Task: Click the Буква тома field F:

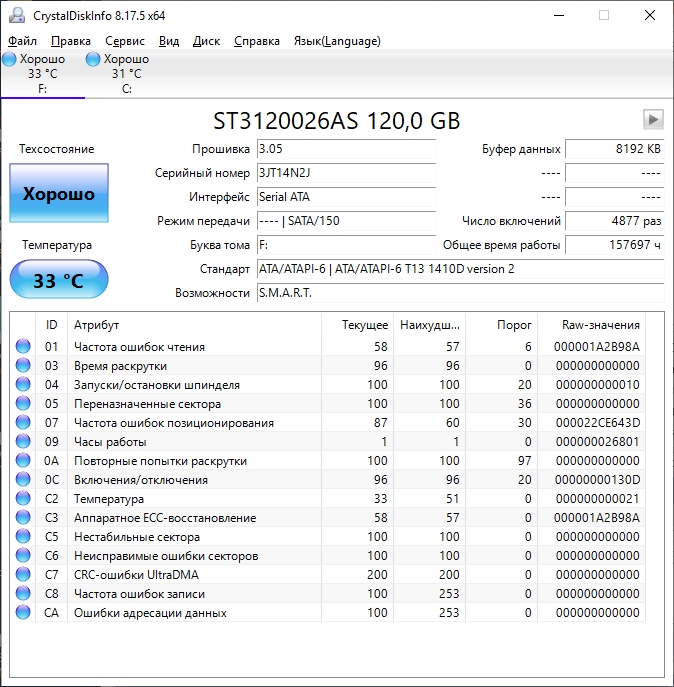Action: [x=346, y=245]
